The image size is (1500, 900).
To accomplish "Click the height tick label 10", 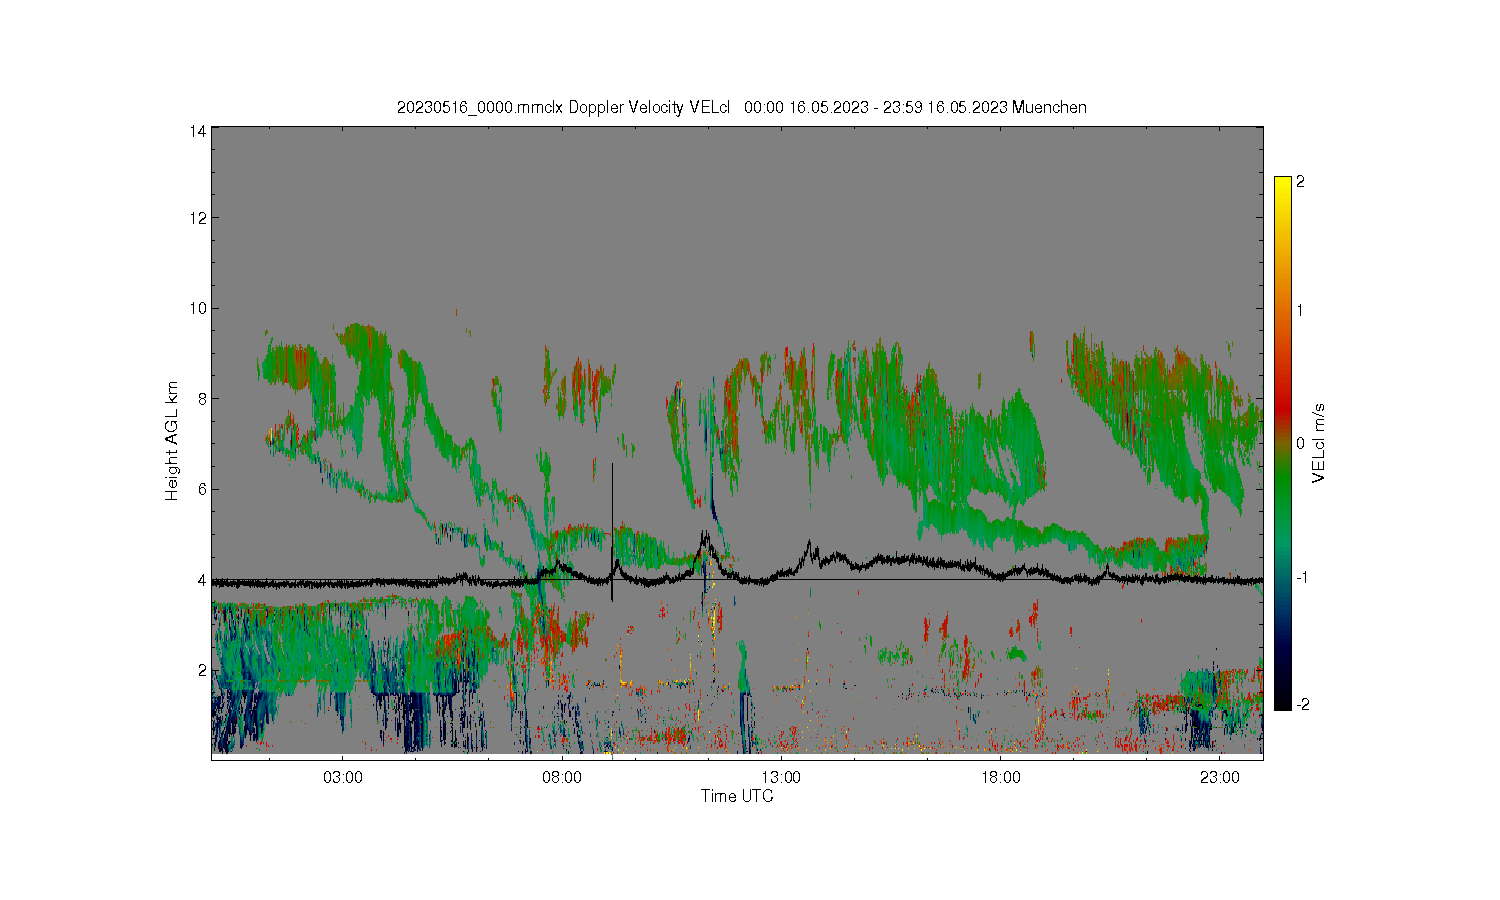I will (x=198, y=308).
